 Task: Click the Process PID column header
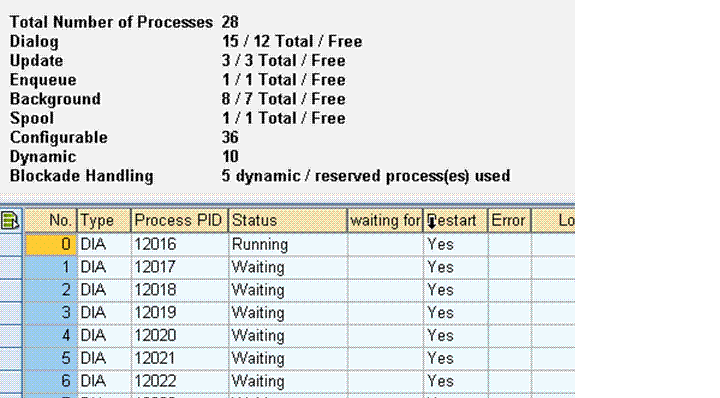point(180,220)
